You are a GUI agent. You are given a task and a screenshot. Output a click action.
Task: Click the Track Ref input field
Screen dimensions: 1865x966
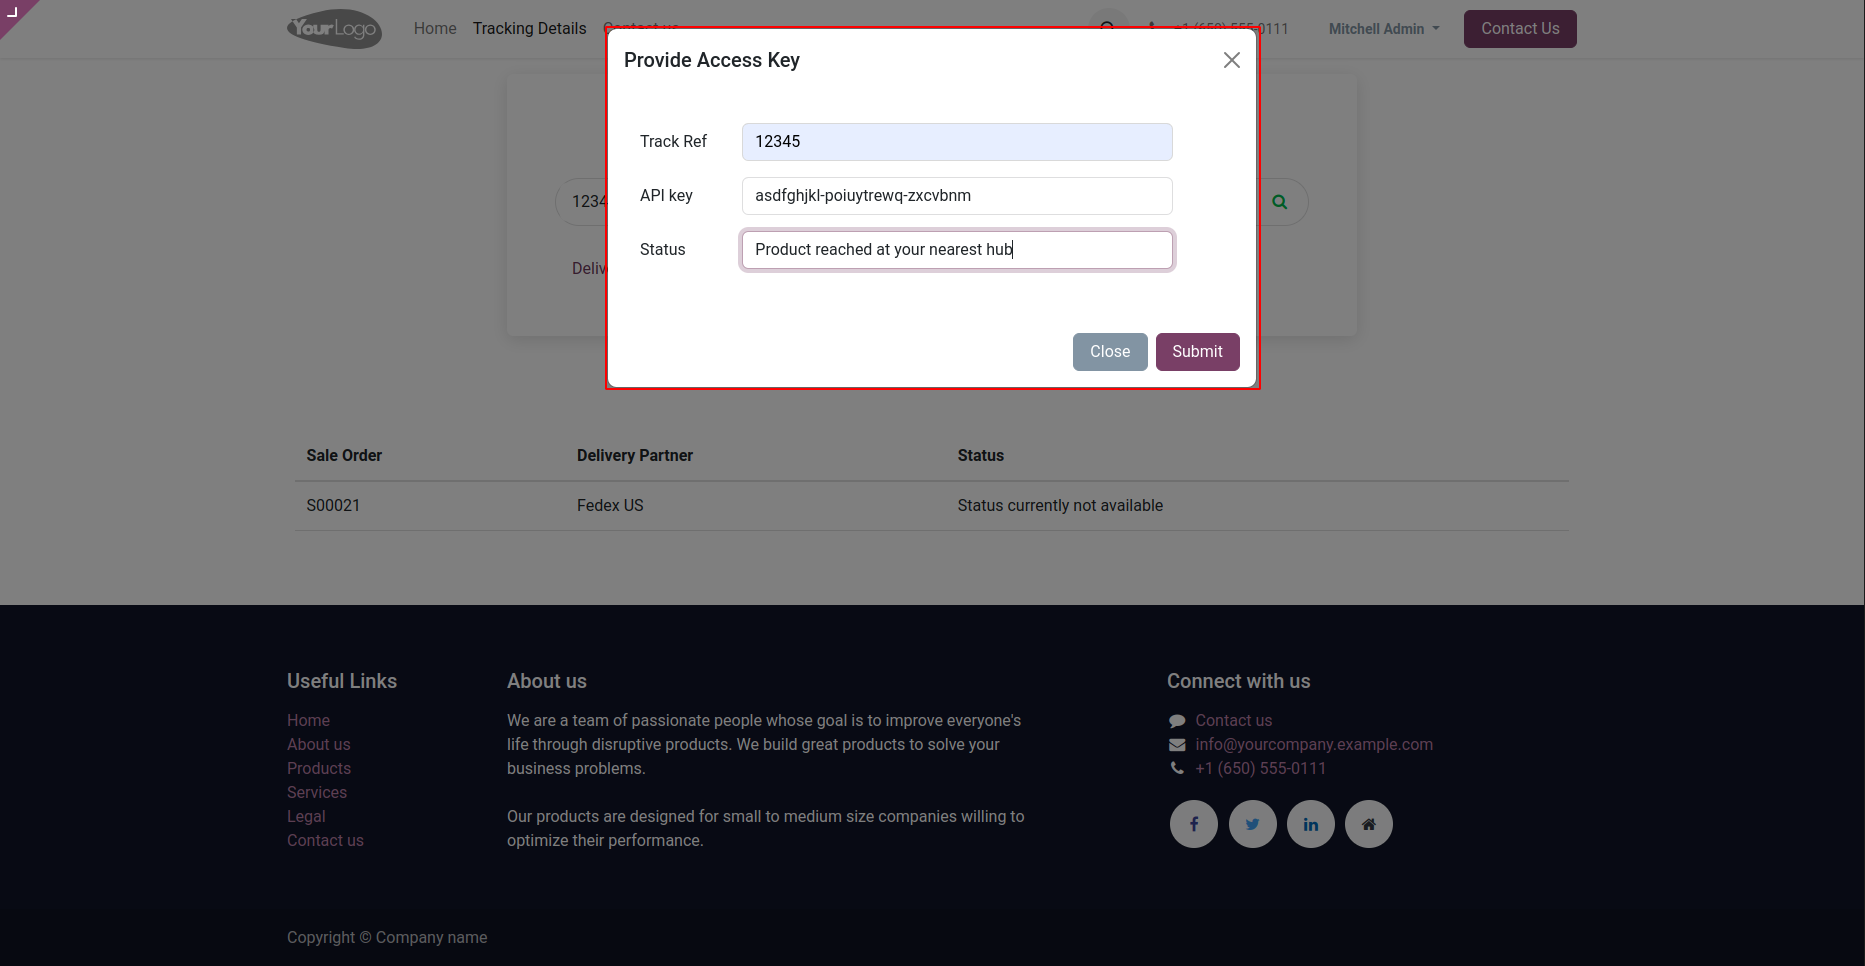tap(956, 142)
